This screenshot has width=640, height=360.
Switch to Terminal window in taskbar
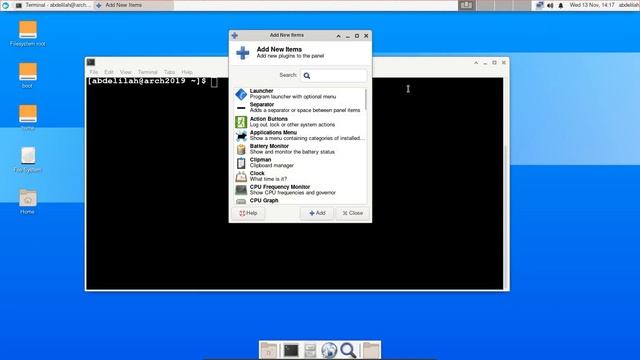tap(53, 5)
